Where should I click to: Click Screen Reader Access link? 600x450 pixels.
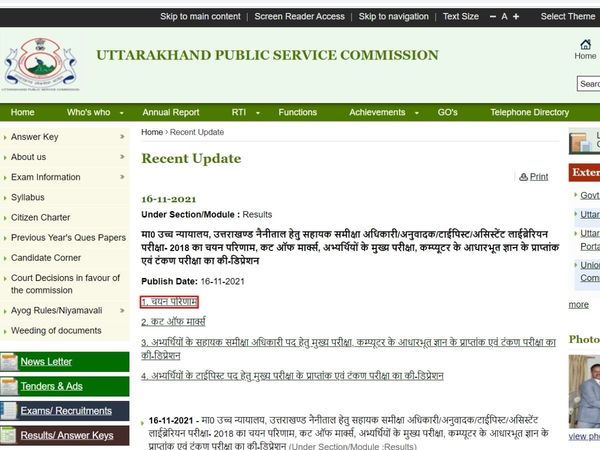299,16
